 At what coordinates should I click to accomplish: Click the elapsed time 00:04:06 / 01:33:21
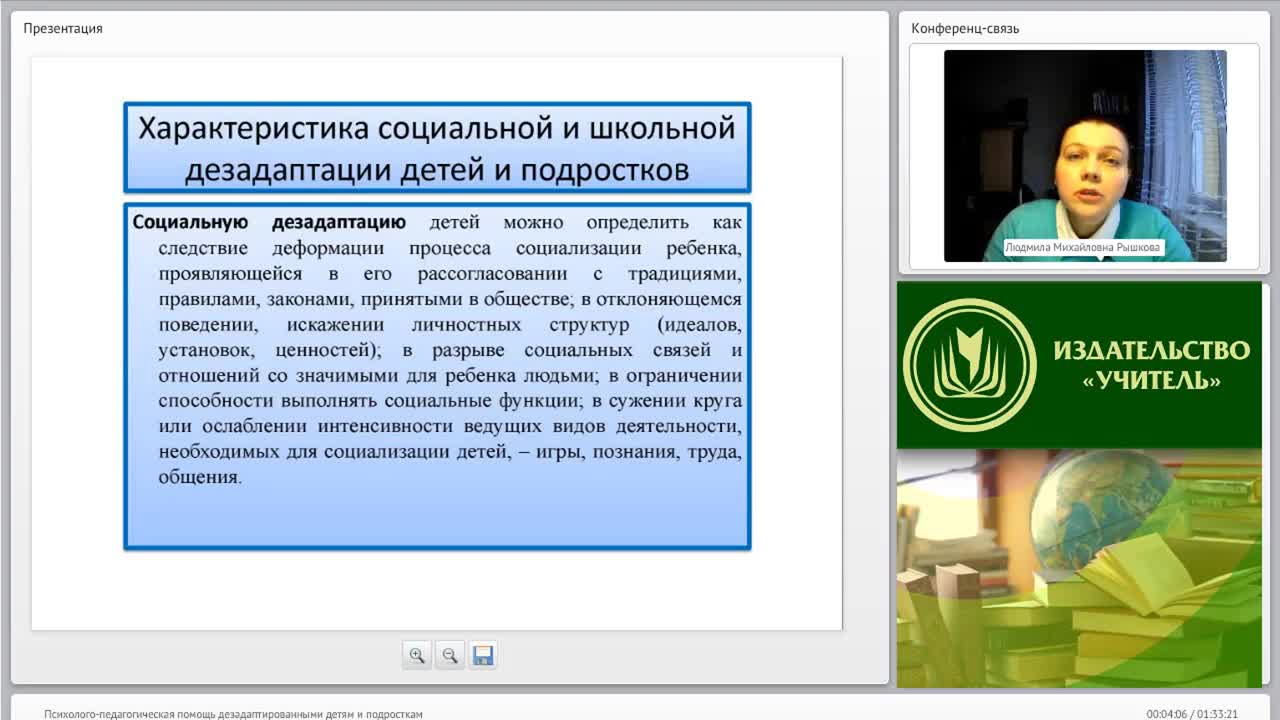pos(1192,714)
